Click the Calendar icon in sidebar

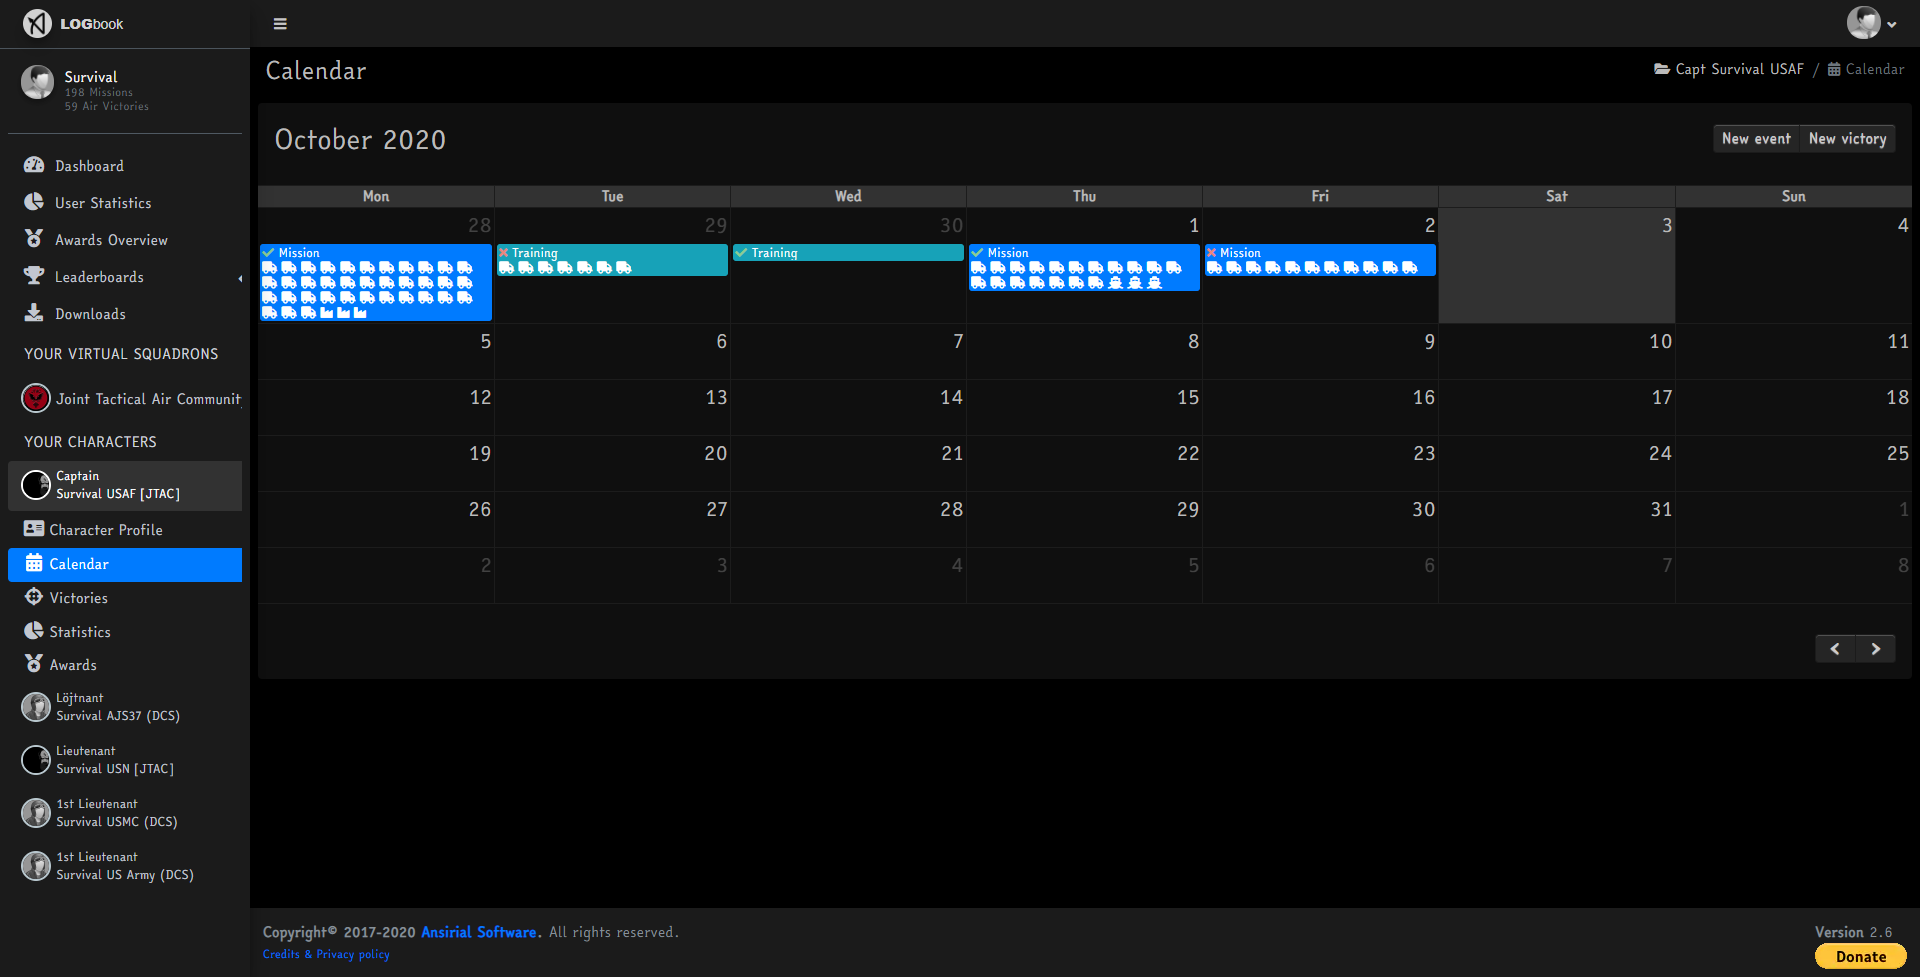[34, 563]
